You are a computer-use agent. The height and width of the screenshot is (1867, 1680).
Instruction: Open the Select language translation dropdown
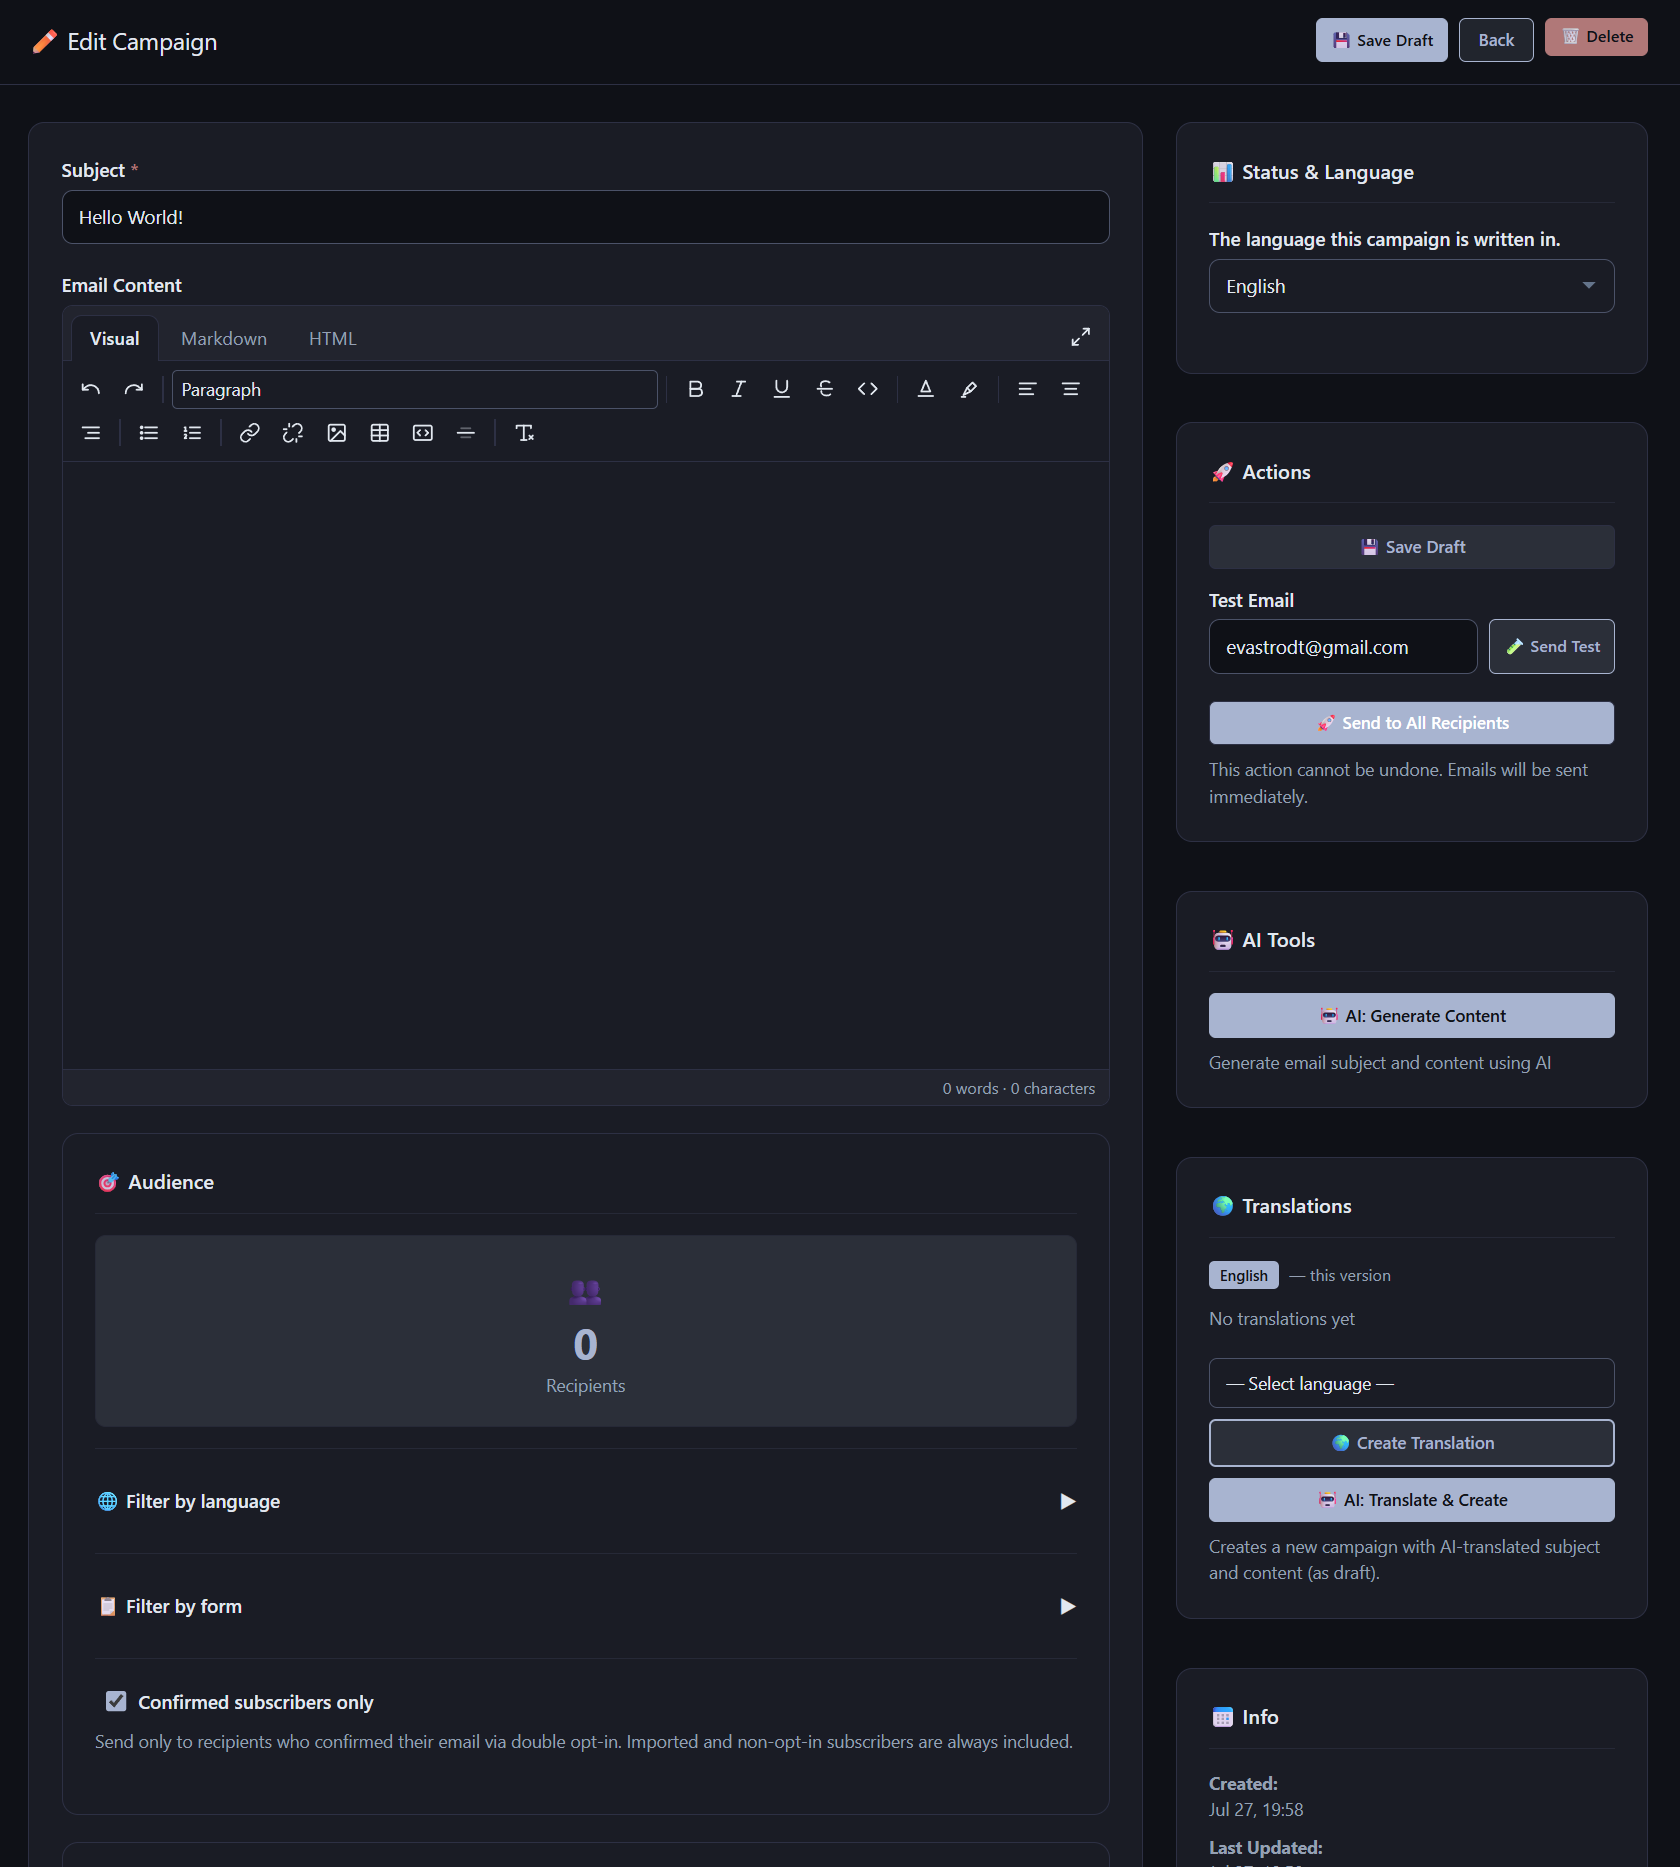(x=1412, y=1383)
